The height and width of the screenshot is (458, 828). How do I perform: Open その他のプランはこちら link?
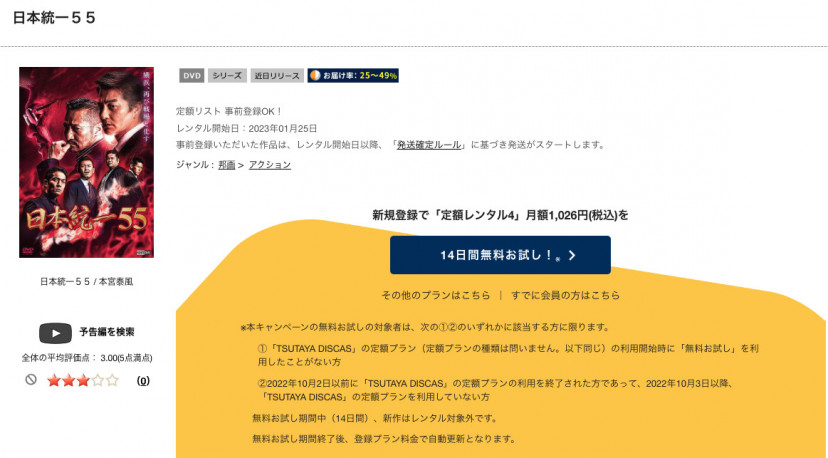pyautogui.click(x=436, y=295)
